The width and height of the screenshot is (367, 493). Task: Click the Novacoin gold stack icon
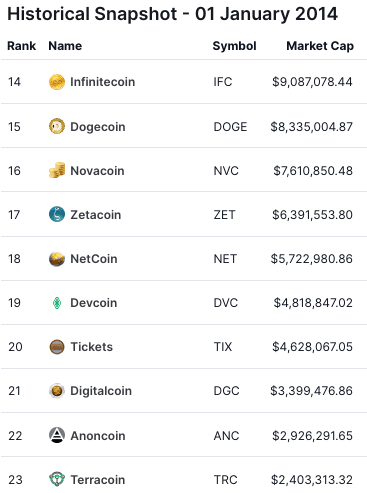tap(57, 170)
